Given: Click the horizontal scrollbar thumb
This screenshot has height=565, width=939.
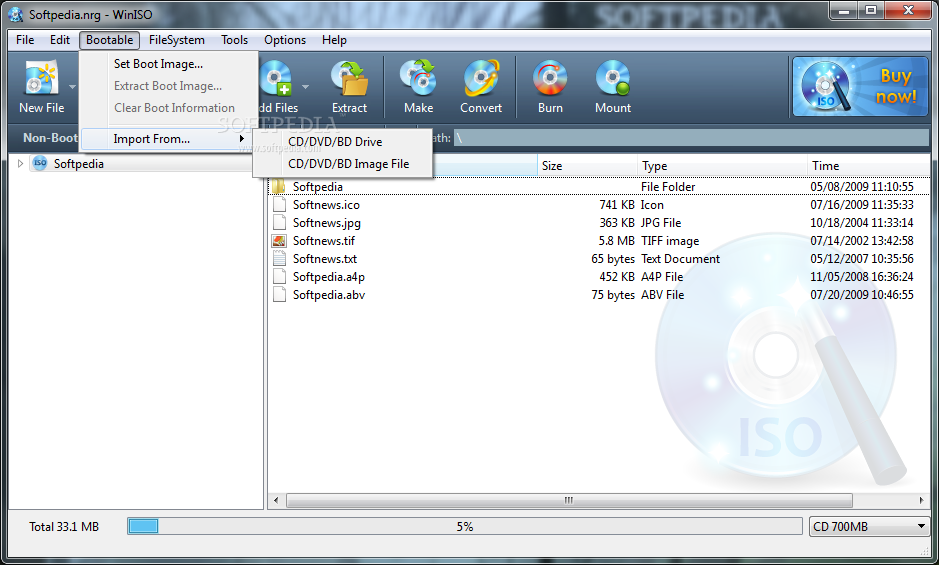Looking at the screenshot, I should pyautogui.click(x=569, y=500).
